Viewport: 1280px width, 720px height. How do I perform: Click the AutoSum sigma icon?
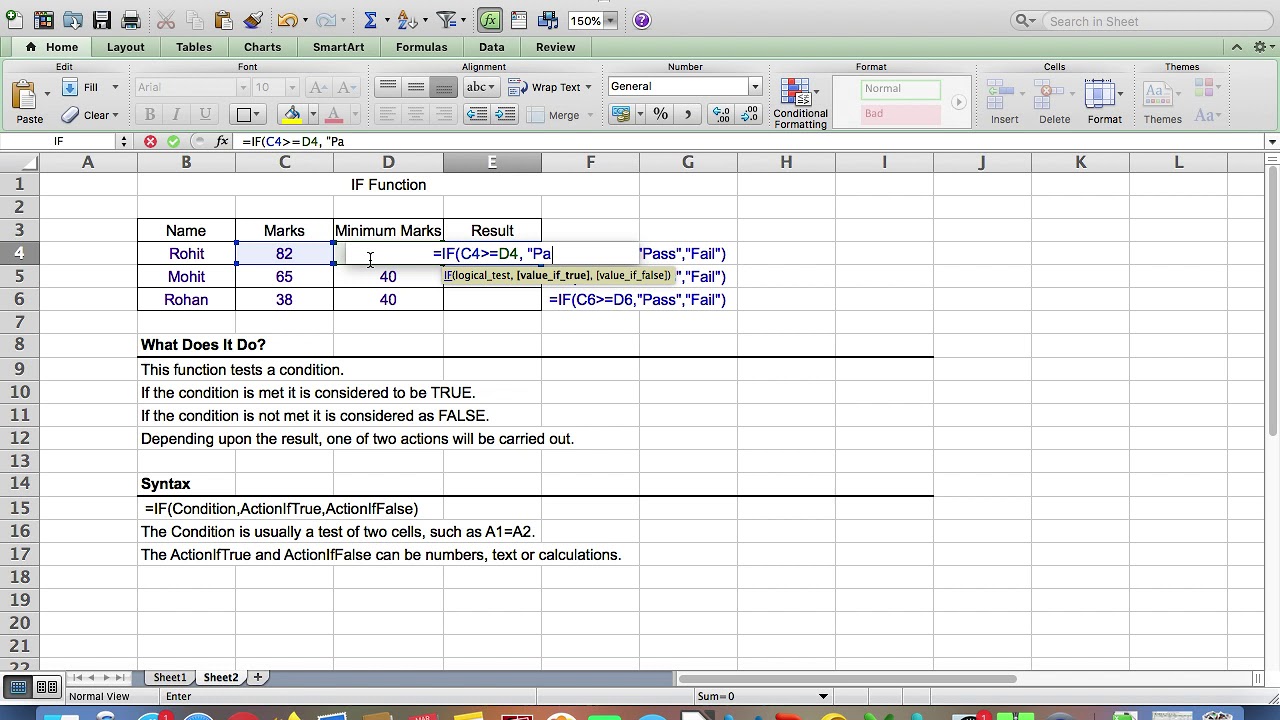[x=370, y=20]
